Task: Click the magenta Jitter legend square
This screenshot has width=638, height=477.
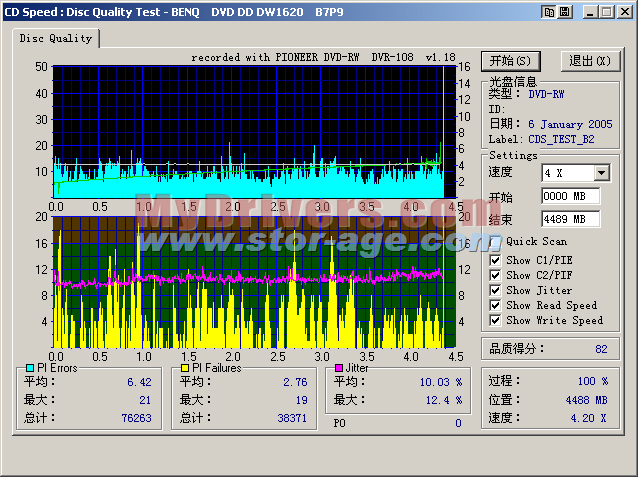Action: tap(339, 368)
